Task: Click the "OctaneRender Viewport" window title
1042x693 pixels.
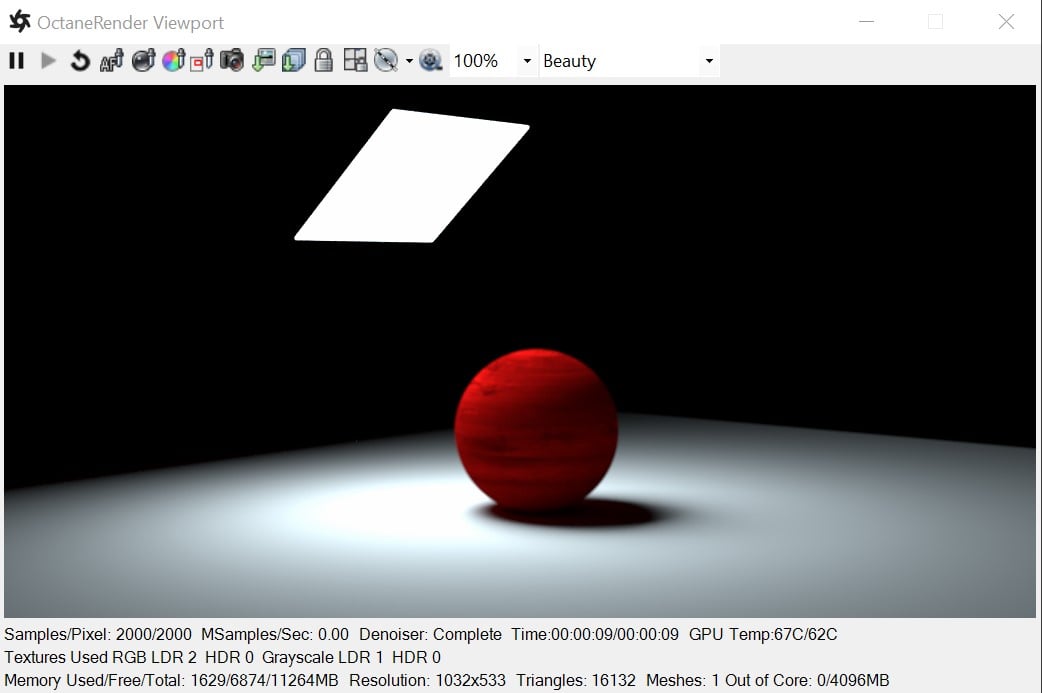Action: tap(131, 23)
